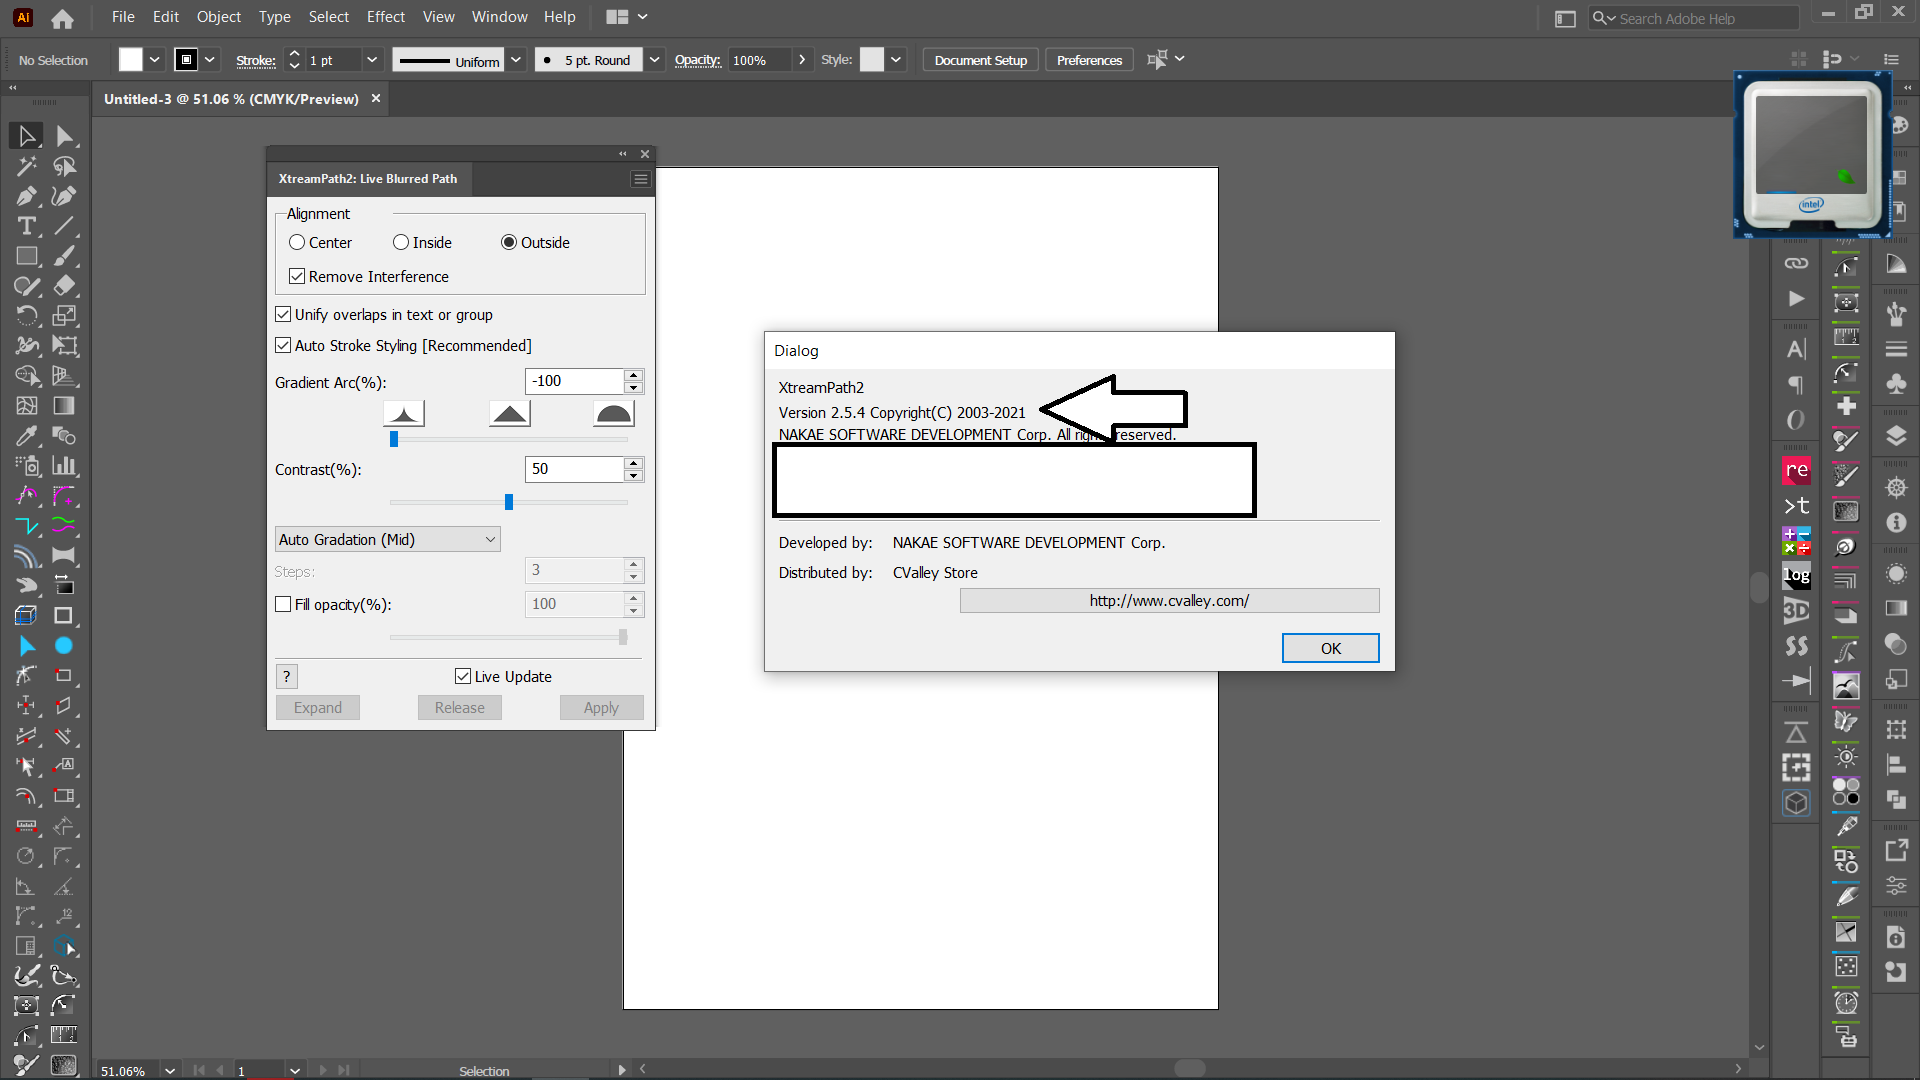The image size is (1920, 1080).
Task: Adjust the Gradient Arc slider handle
Action: tap(394, 439)
